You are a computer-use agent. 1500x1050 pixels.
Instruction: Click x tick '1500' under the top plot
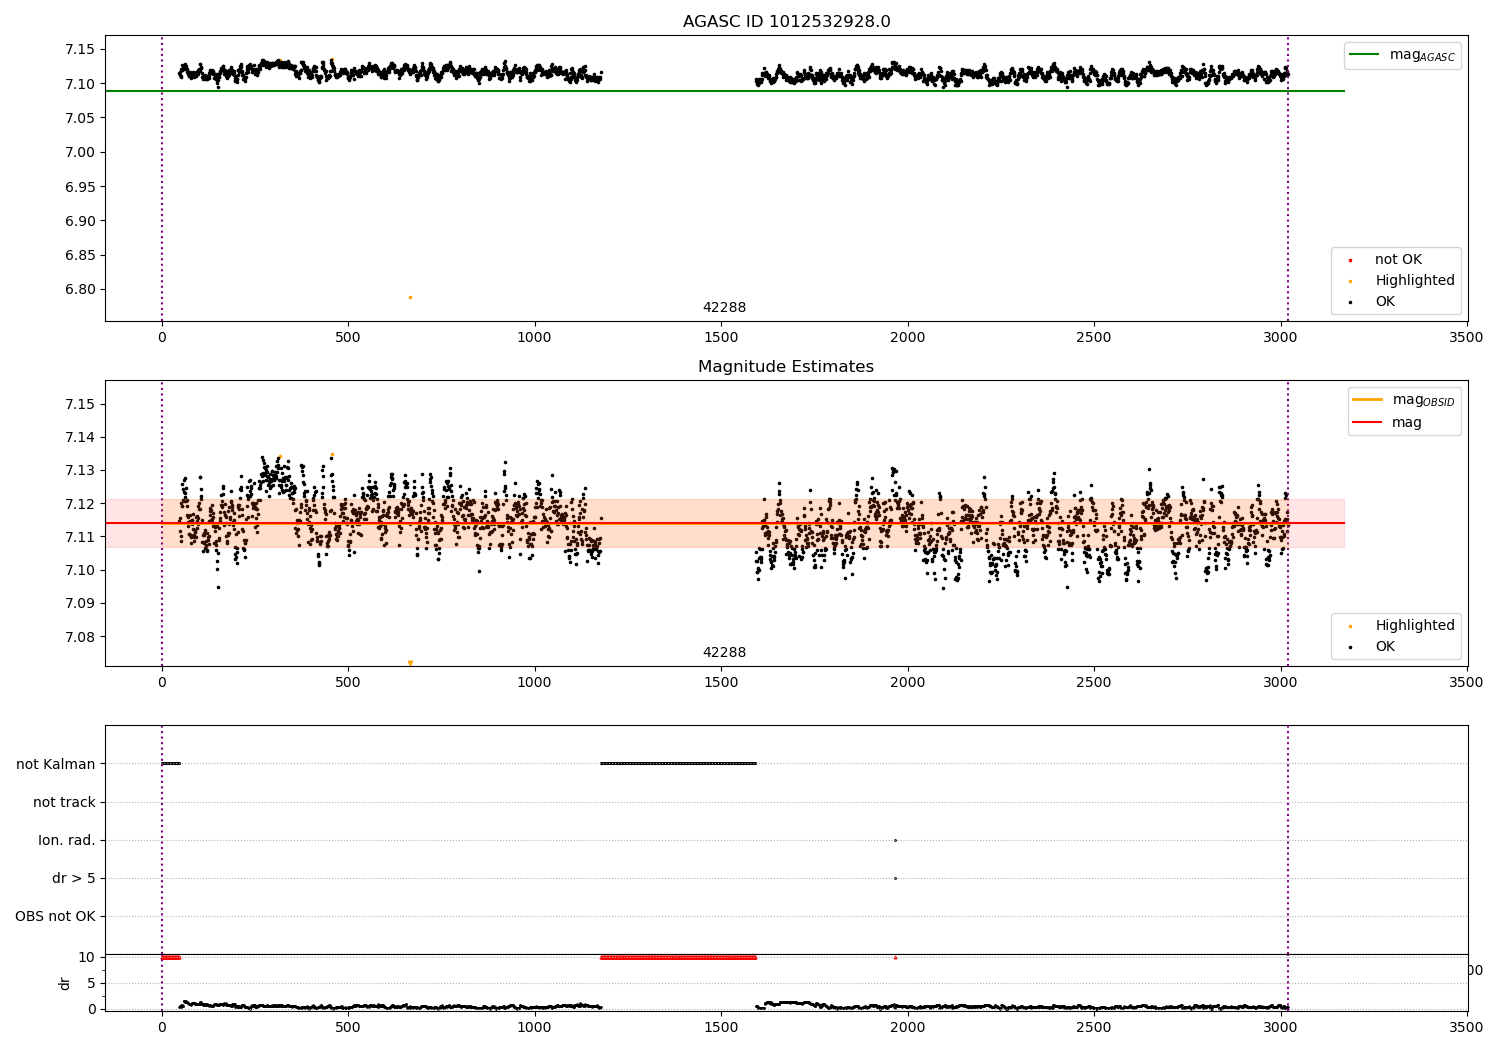point(721,338)
